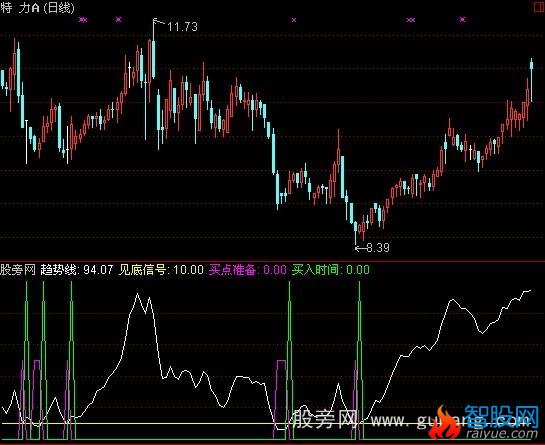Click the 见底信号: 10.00 indicator label

(x=161, y=269)
